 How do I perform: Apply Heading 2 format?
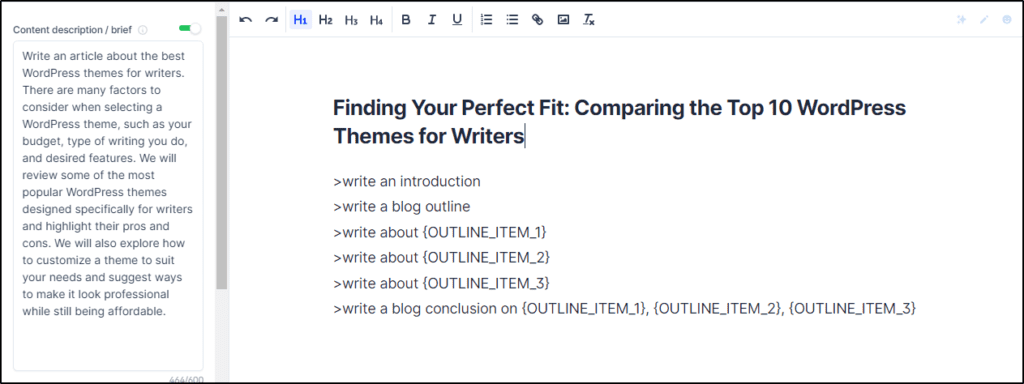coord(325,20)
